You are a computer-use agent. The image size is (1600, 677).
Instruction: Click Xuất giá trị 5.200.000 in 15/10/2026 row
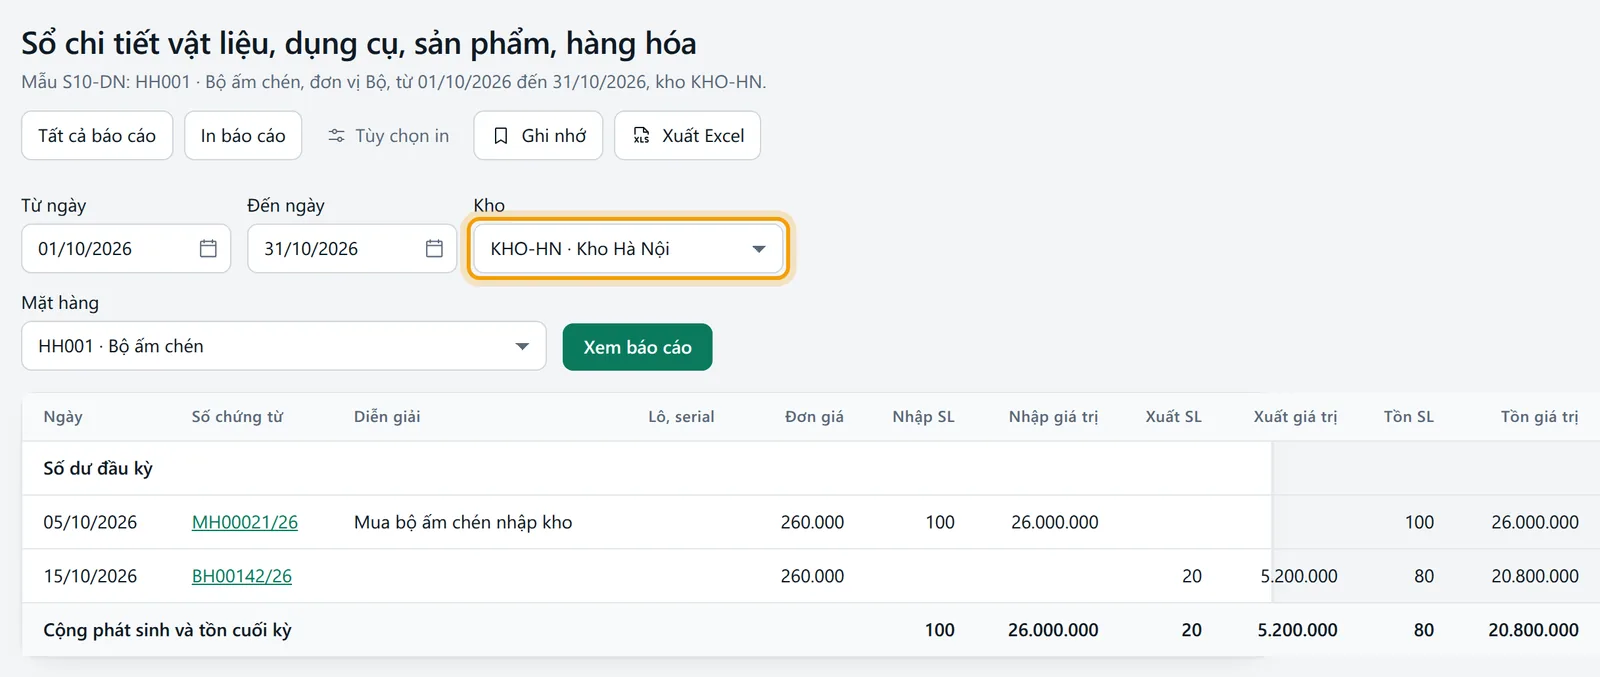click(x=1299, y=576)
